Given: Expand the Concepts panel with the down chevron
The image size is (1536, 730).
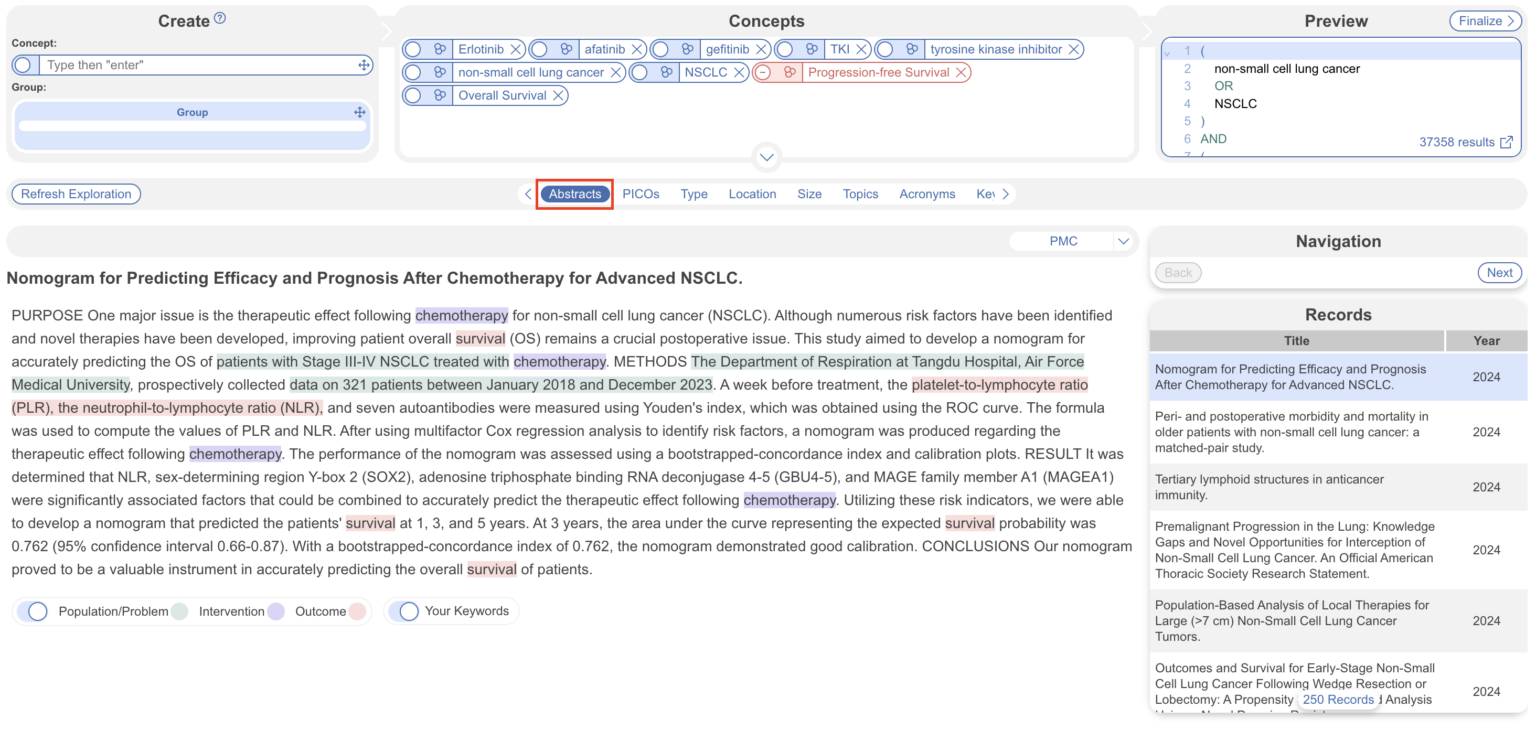Looking at the screenshot, I should pos(766,157).
